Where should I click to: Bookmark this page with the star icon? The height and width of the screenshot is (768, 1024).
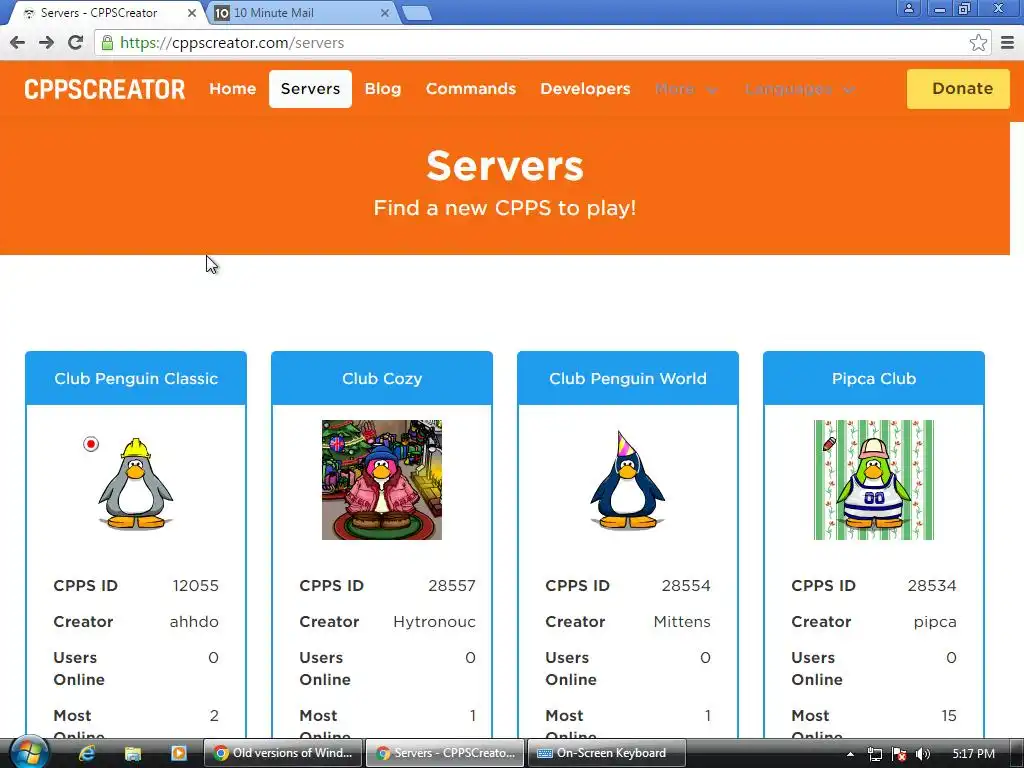[x=978, y=43]
